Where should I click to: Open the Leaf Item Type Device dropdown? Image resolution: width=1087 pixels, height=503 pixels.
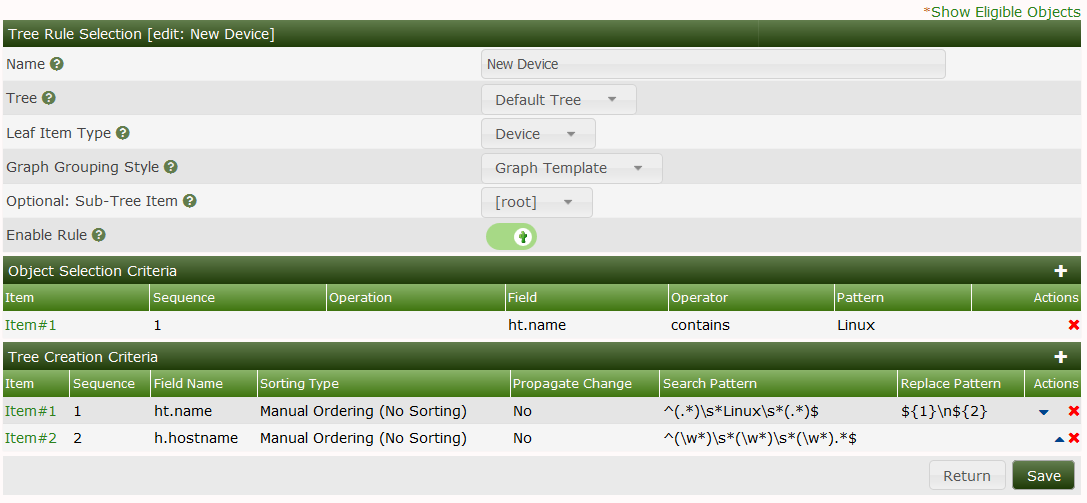coord(538,134)
